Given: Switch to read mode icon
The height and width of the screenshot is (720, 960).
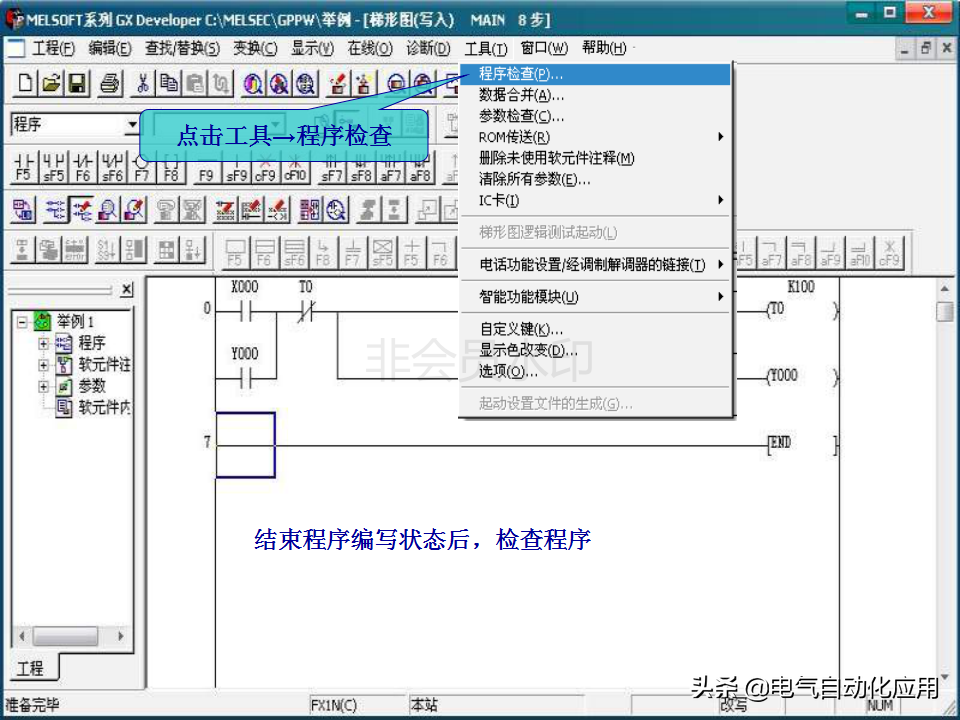Looking at the screenshot, I should (x=56, y=210).
